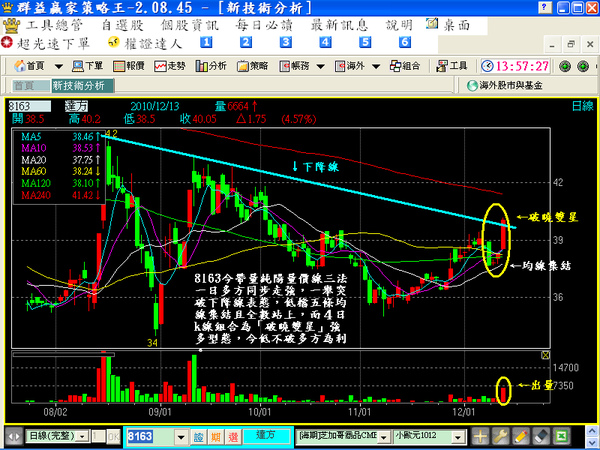
Task: Open the 每日必讀 menu
Action: pos(264,25)
